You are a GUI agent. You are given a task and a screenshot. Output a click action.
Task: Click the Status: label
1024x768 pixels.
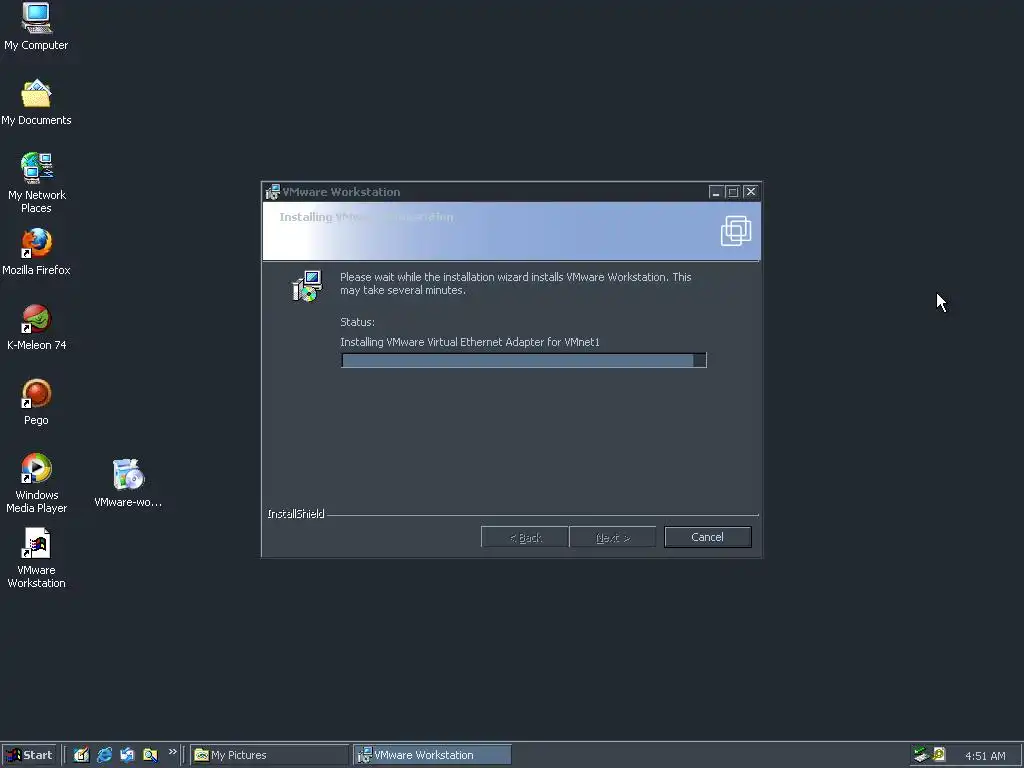357,322
